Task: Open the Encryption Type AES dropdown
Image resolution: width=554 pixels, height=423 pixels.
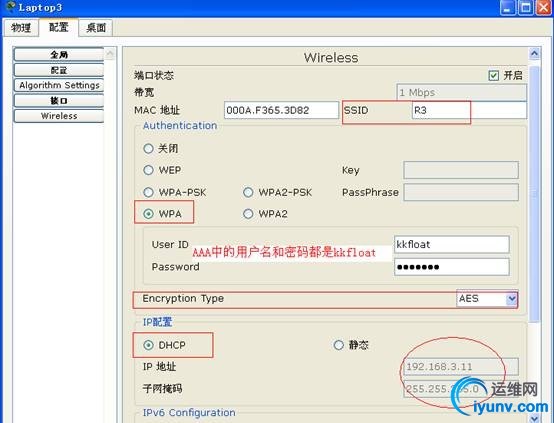Action: [x=487, y=299]
